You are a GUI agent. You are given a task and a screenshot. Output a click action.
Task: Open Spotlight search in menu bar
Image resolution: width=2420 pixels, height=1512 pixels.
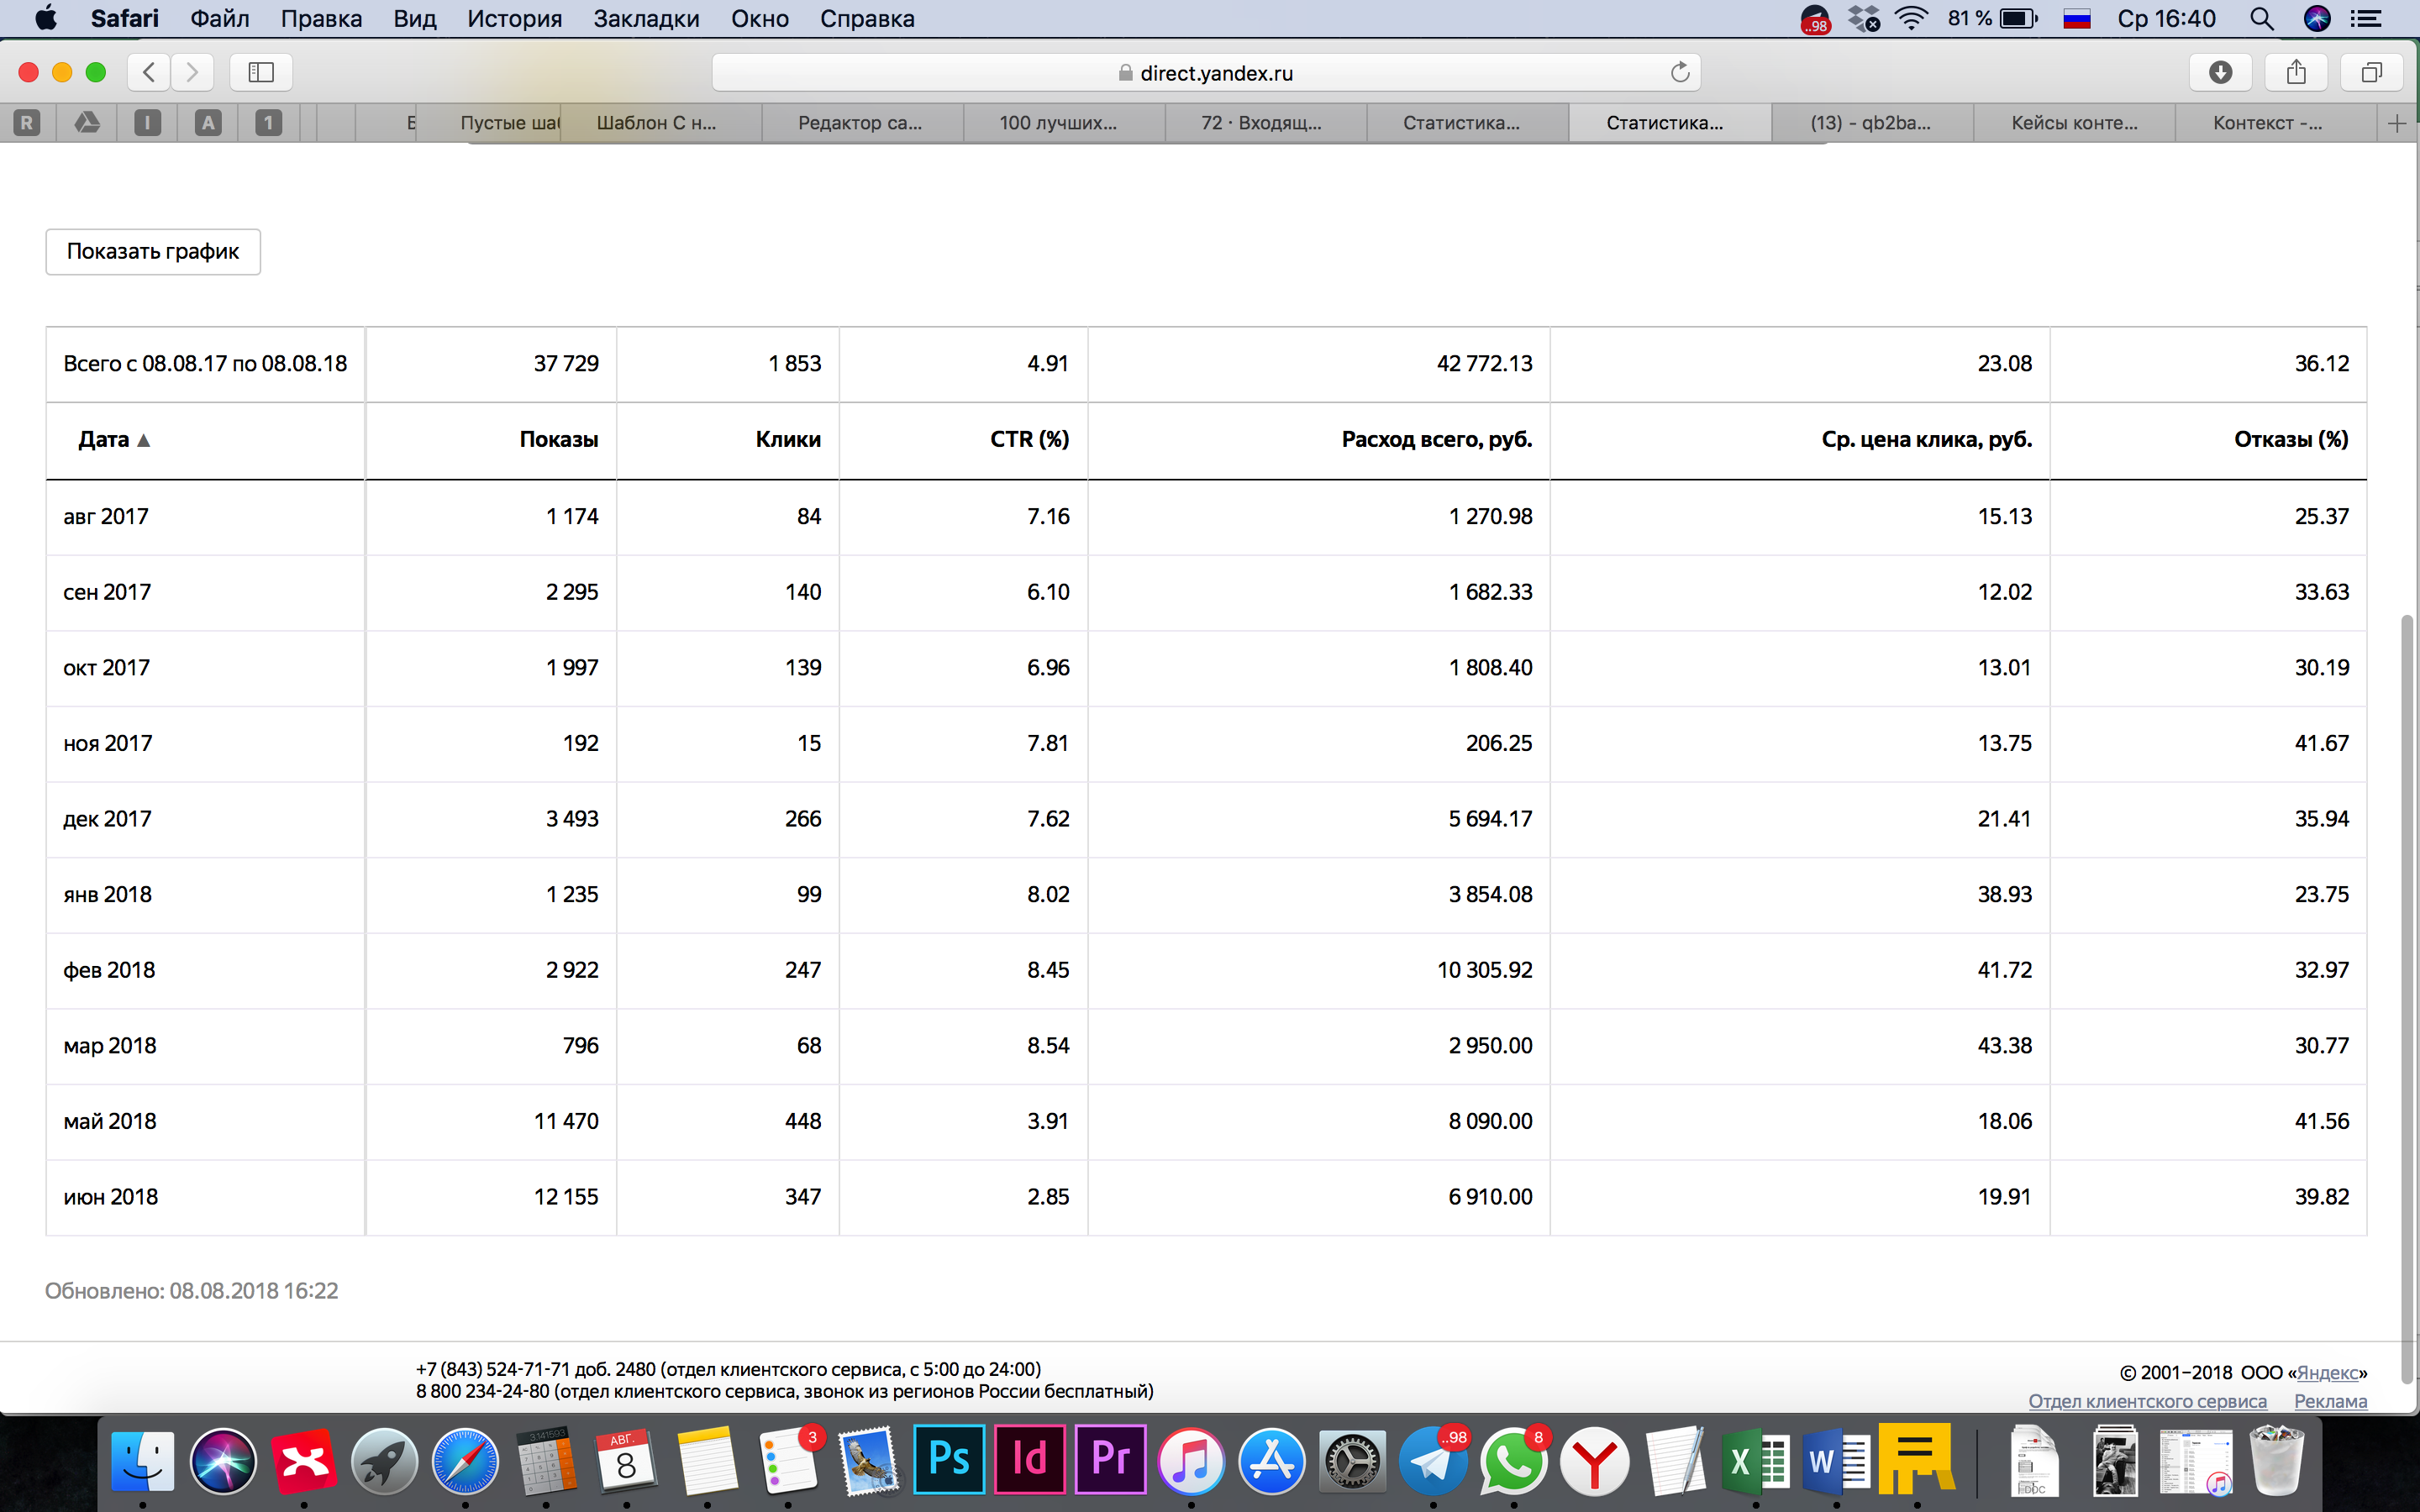[2261, 19]
